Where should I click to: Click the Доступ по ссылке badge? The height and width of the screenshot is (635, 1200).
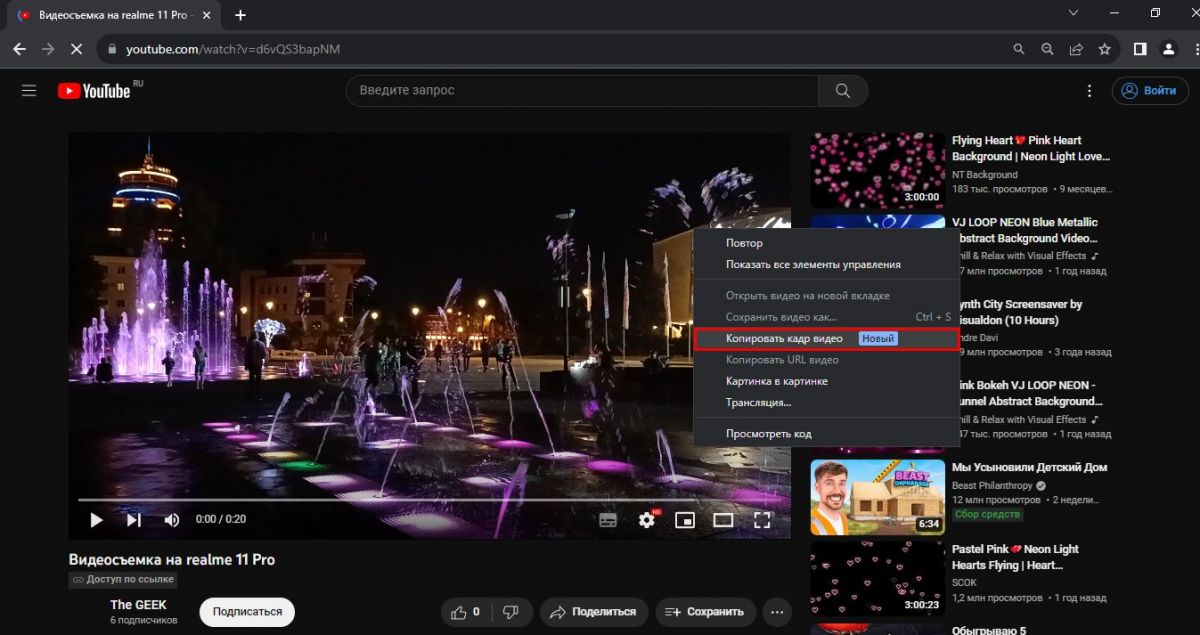pyautogui.click(x=122, y=579)
